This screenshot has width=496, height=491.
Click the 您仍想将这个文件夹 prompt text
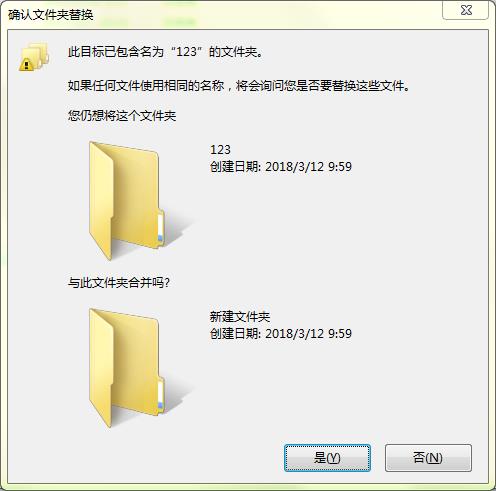tap(122, 116)
